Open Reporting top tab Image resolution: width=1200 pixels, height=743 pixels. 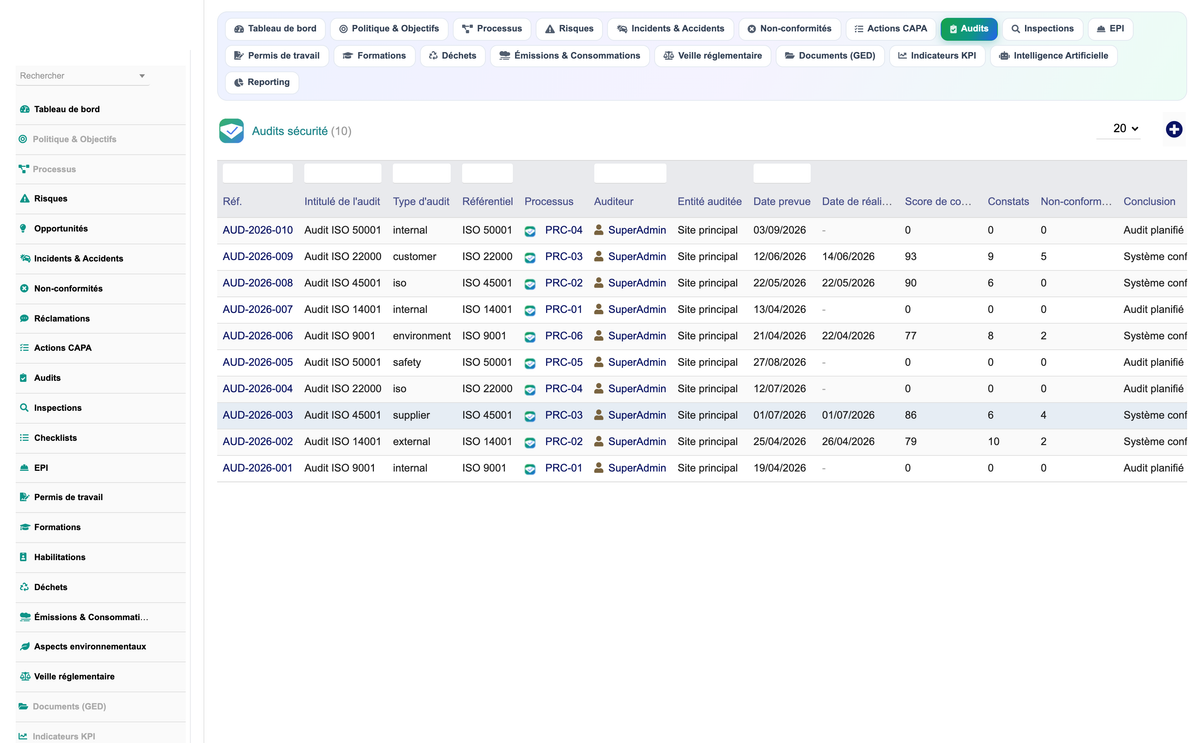[261, 83]
